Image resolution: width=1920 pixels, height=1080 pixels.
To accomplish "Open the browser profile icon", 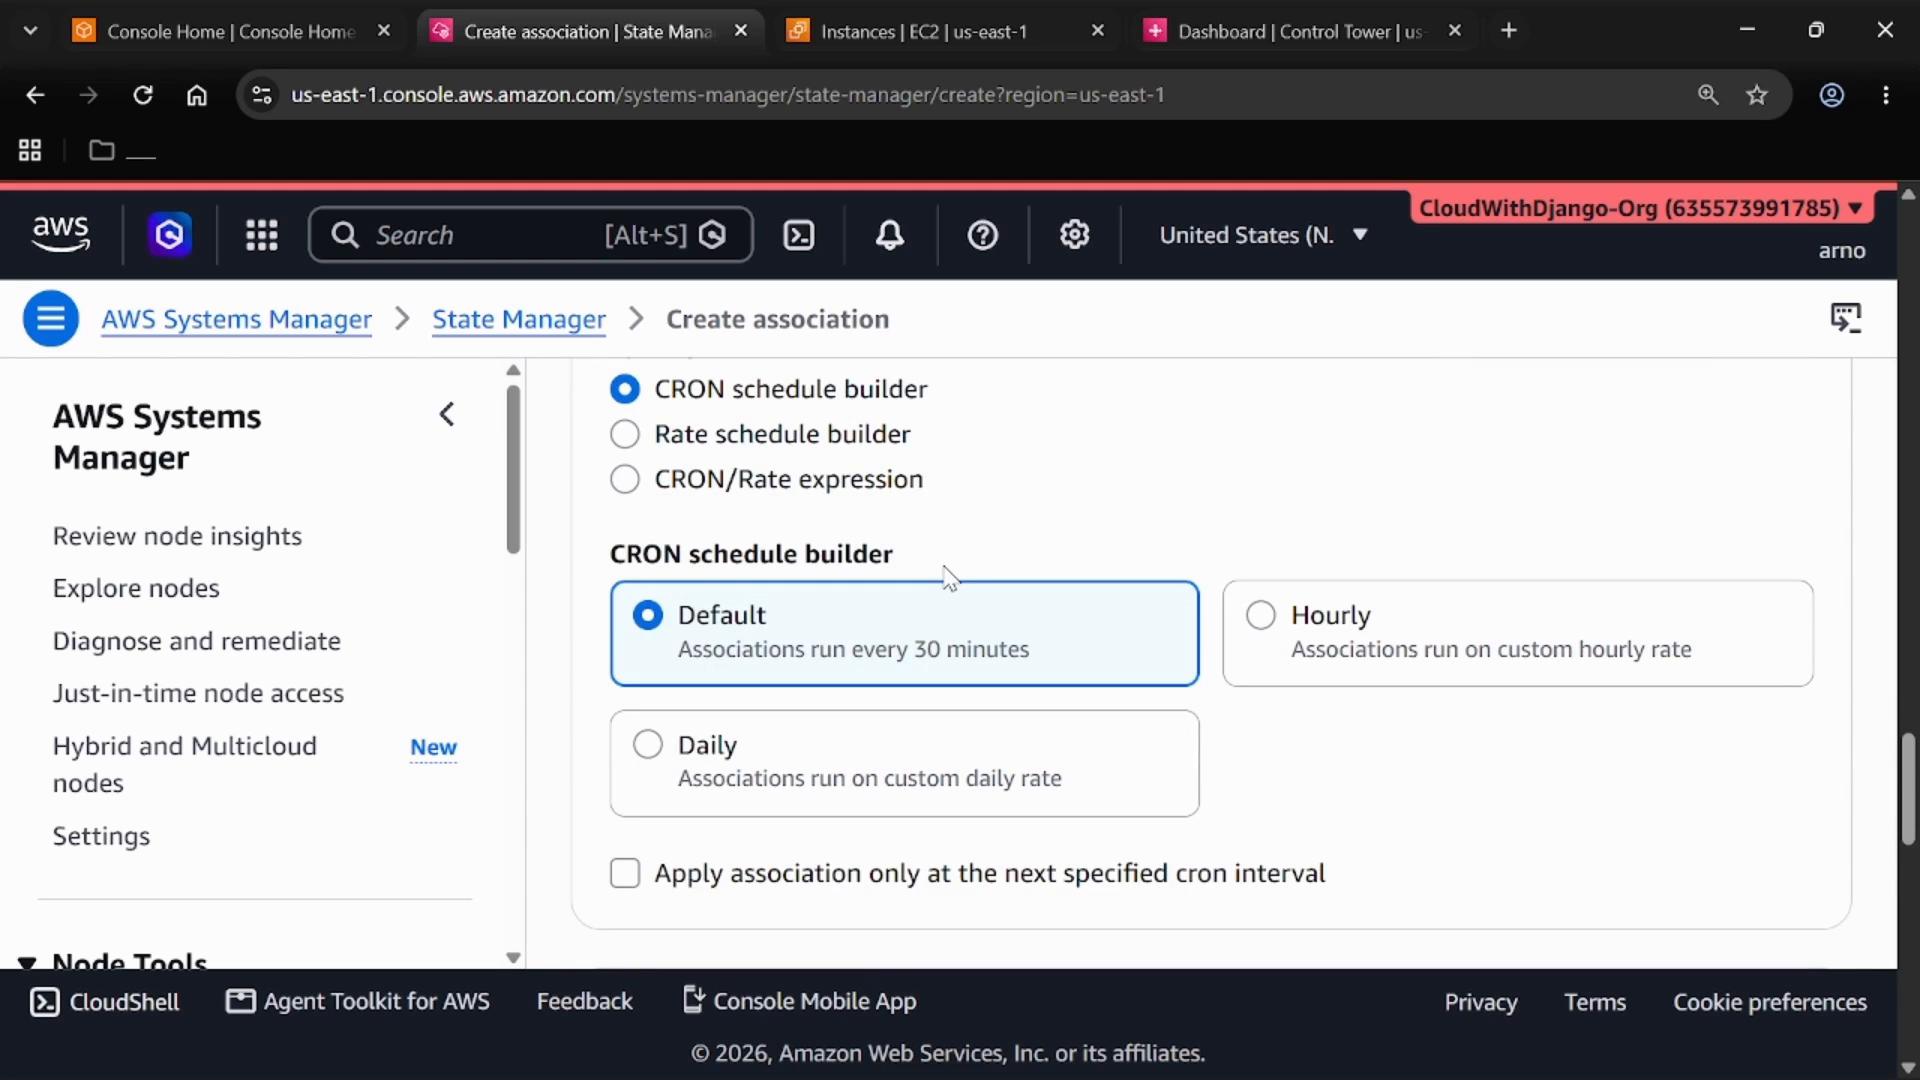I will click(1832, 95).
